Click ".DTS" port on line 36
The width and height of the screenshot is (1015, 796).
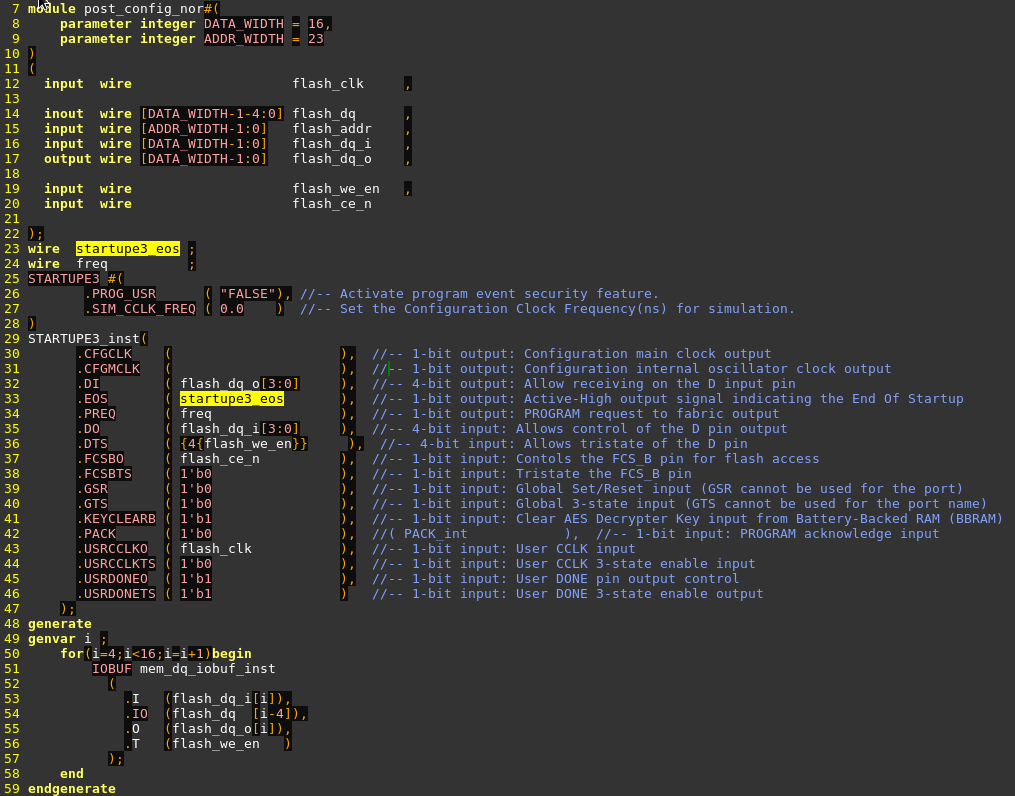click(x=92, y=444)
